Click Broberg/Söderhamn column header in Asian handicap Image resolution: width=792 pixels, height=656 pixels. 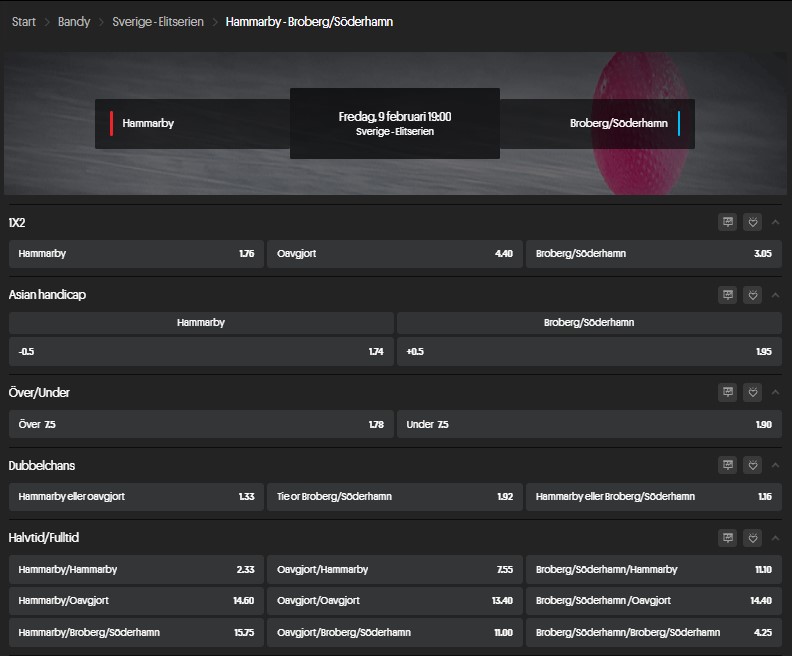[x=589, y=322]
